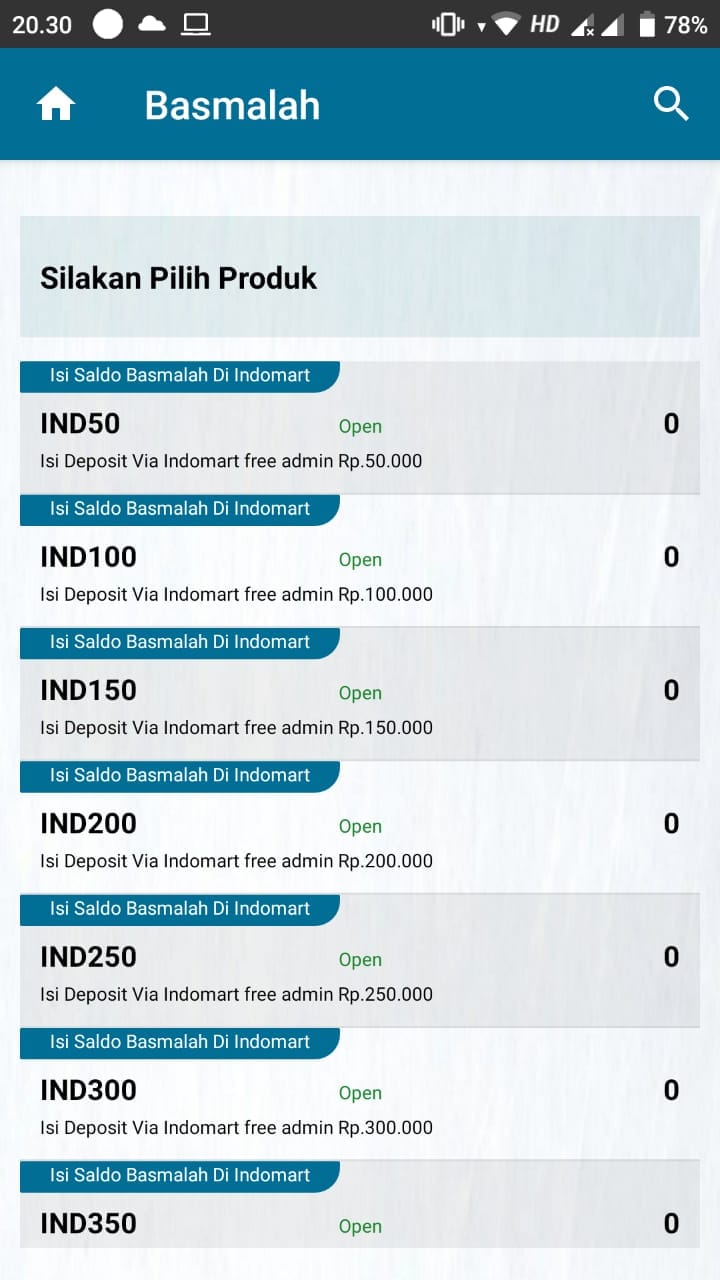The height and width of the screenshot is (1280, 720).
Task: Tap the battery icon in status bar
Action: [x=647, y=25]
